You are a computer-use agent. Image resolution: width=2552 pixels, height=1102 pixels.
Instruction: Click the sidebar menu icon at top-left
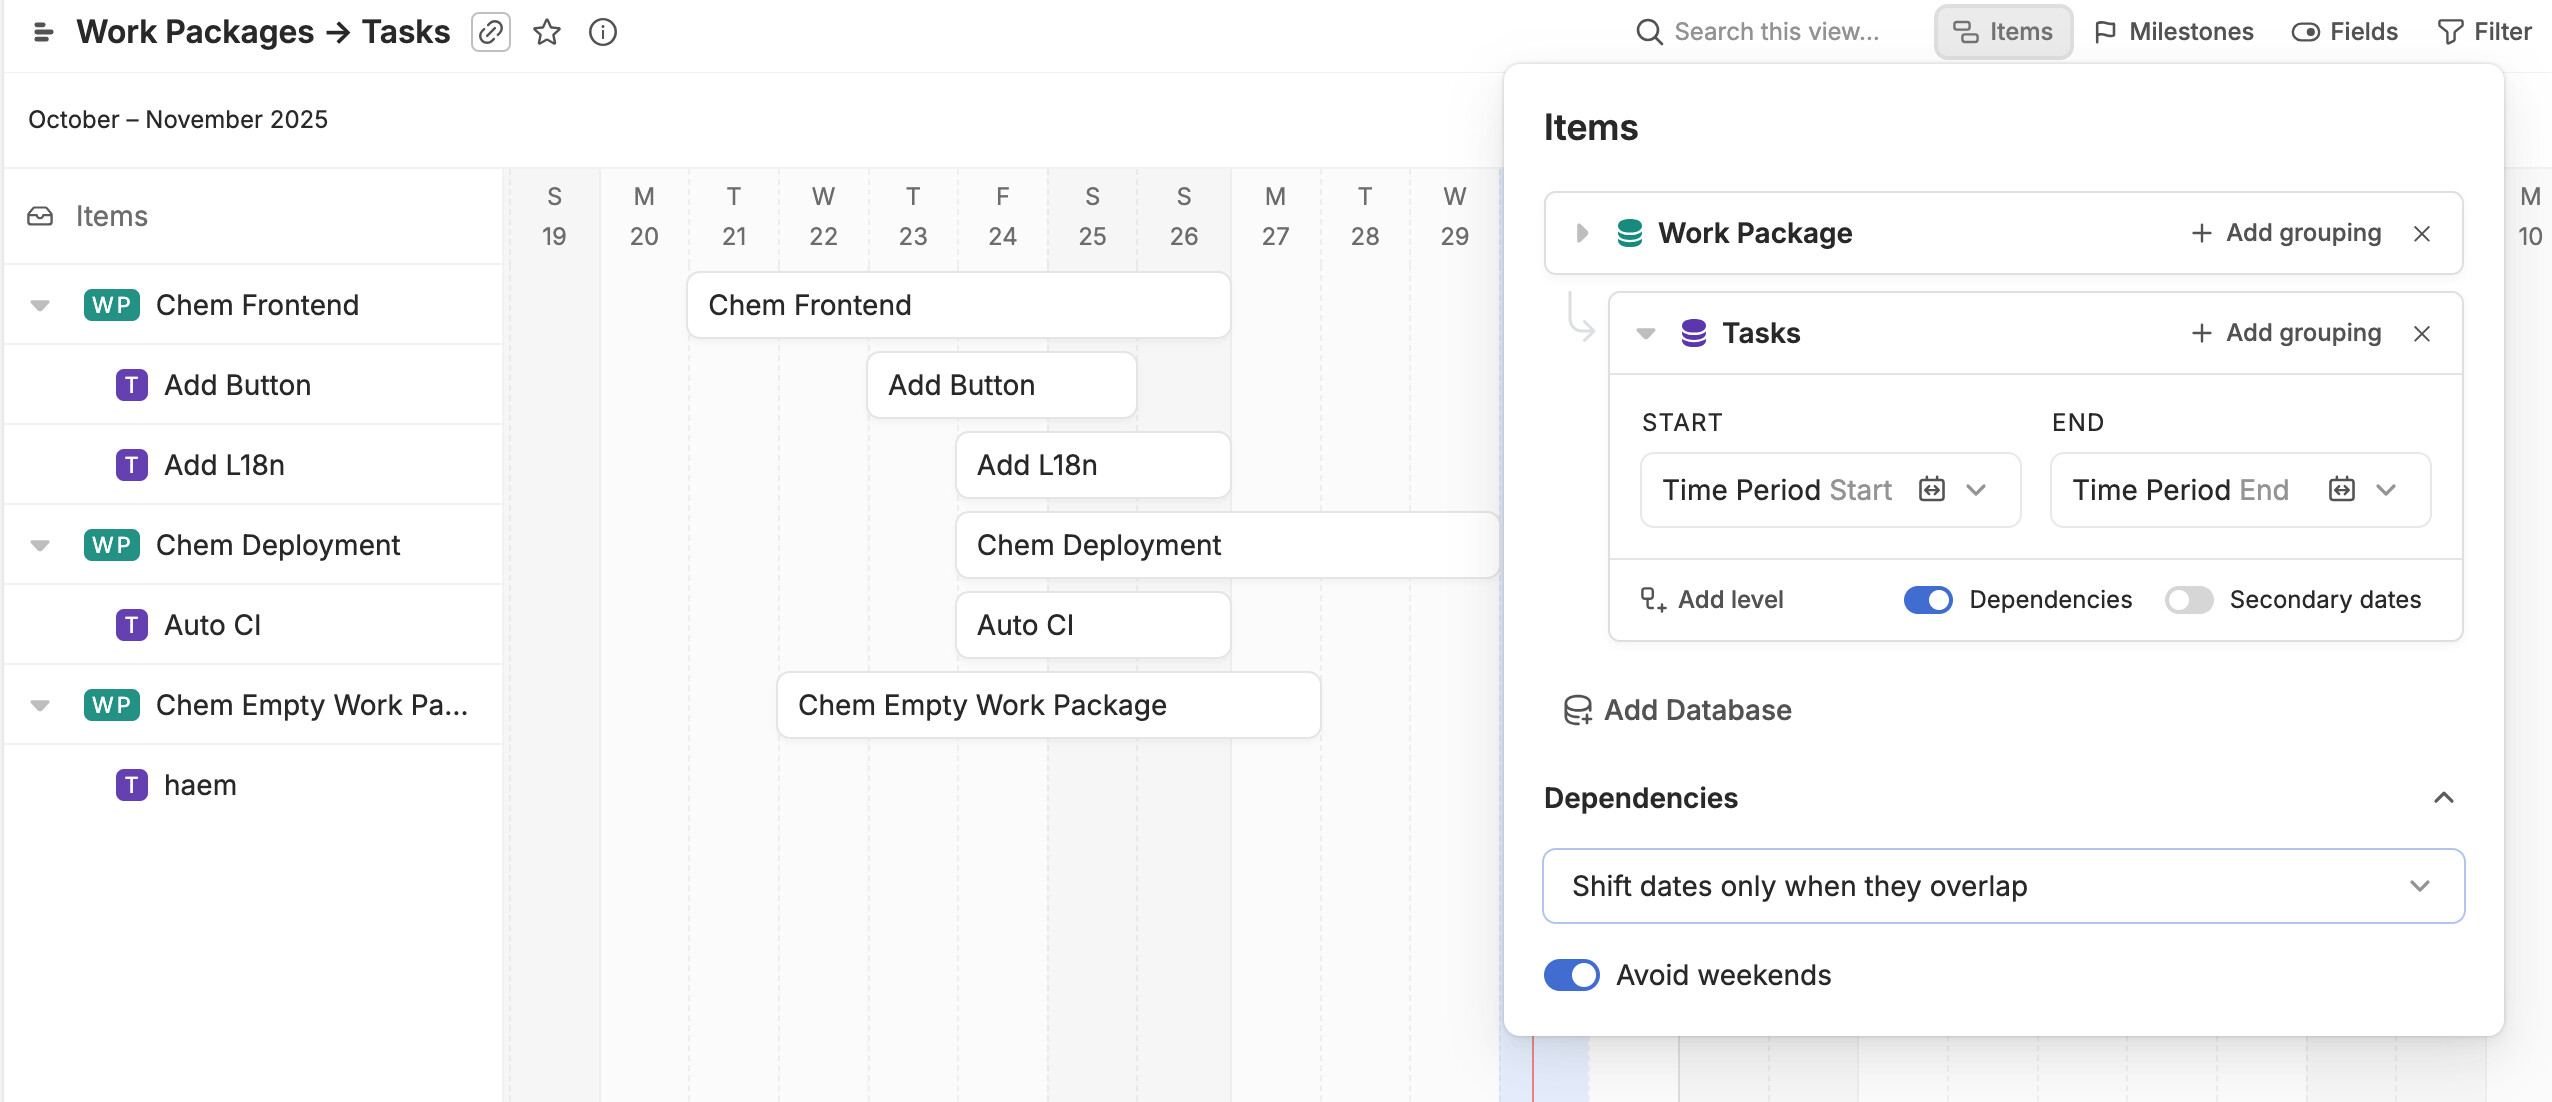click(43, 32)
